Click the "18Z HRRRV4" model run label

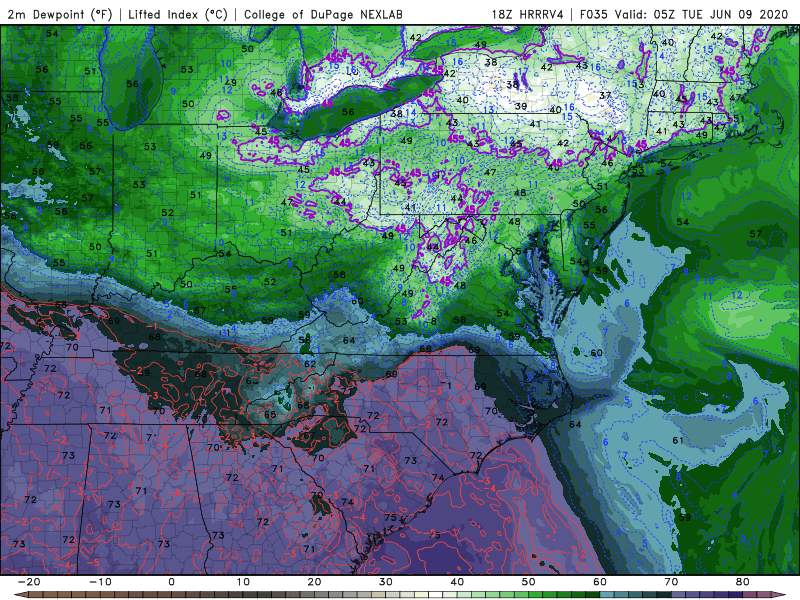527,14
